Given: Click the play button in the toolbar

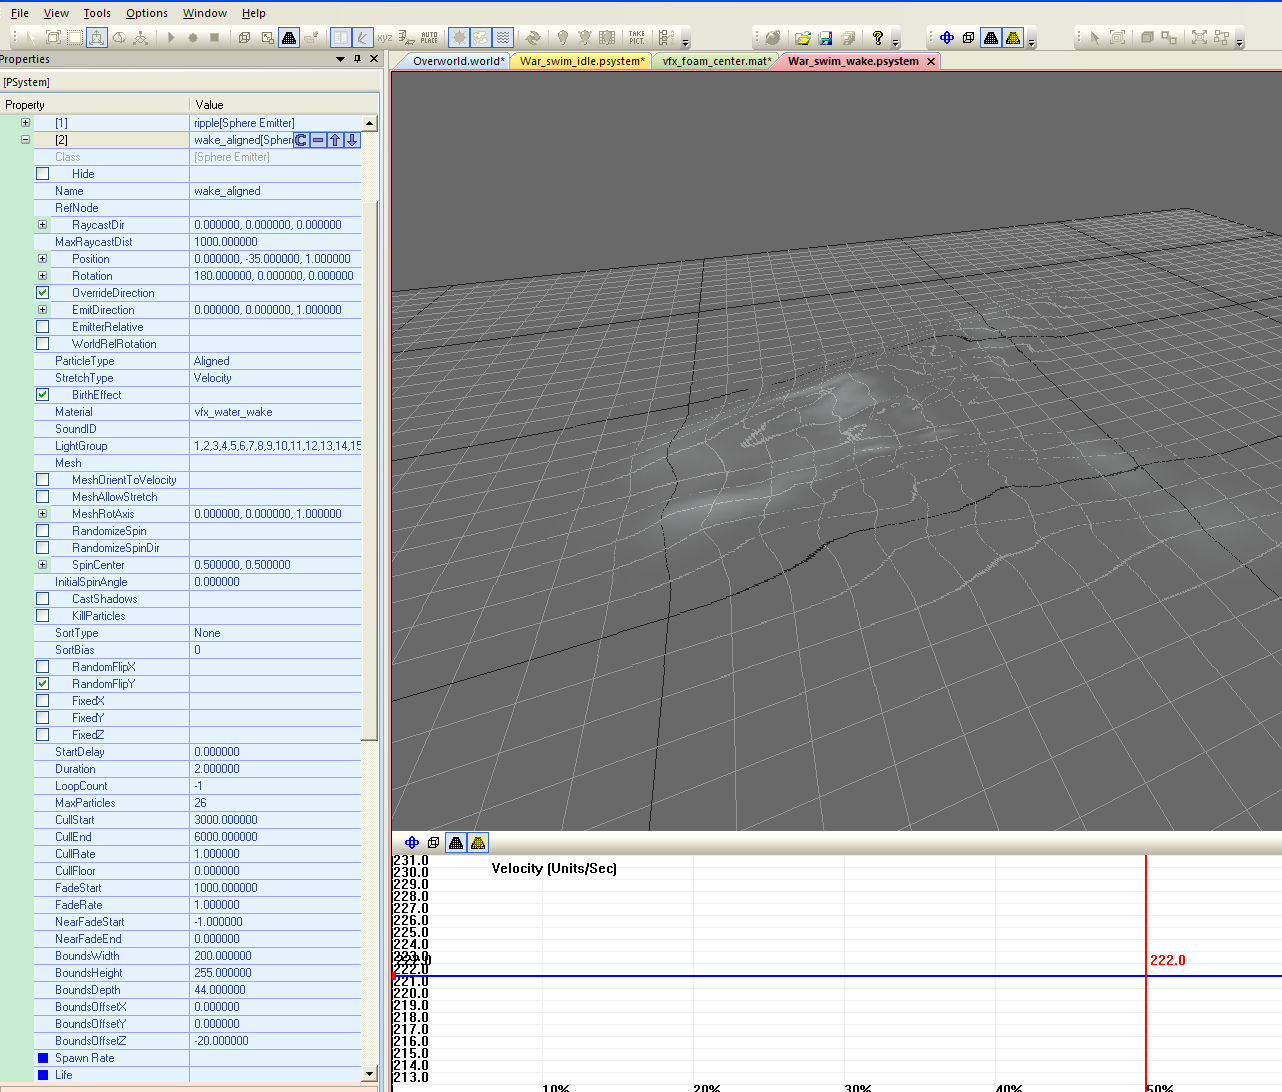Looking at the screenshot, I should click(171, 37).
